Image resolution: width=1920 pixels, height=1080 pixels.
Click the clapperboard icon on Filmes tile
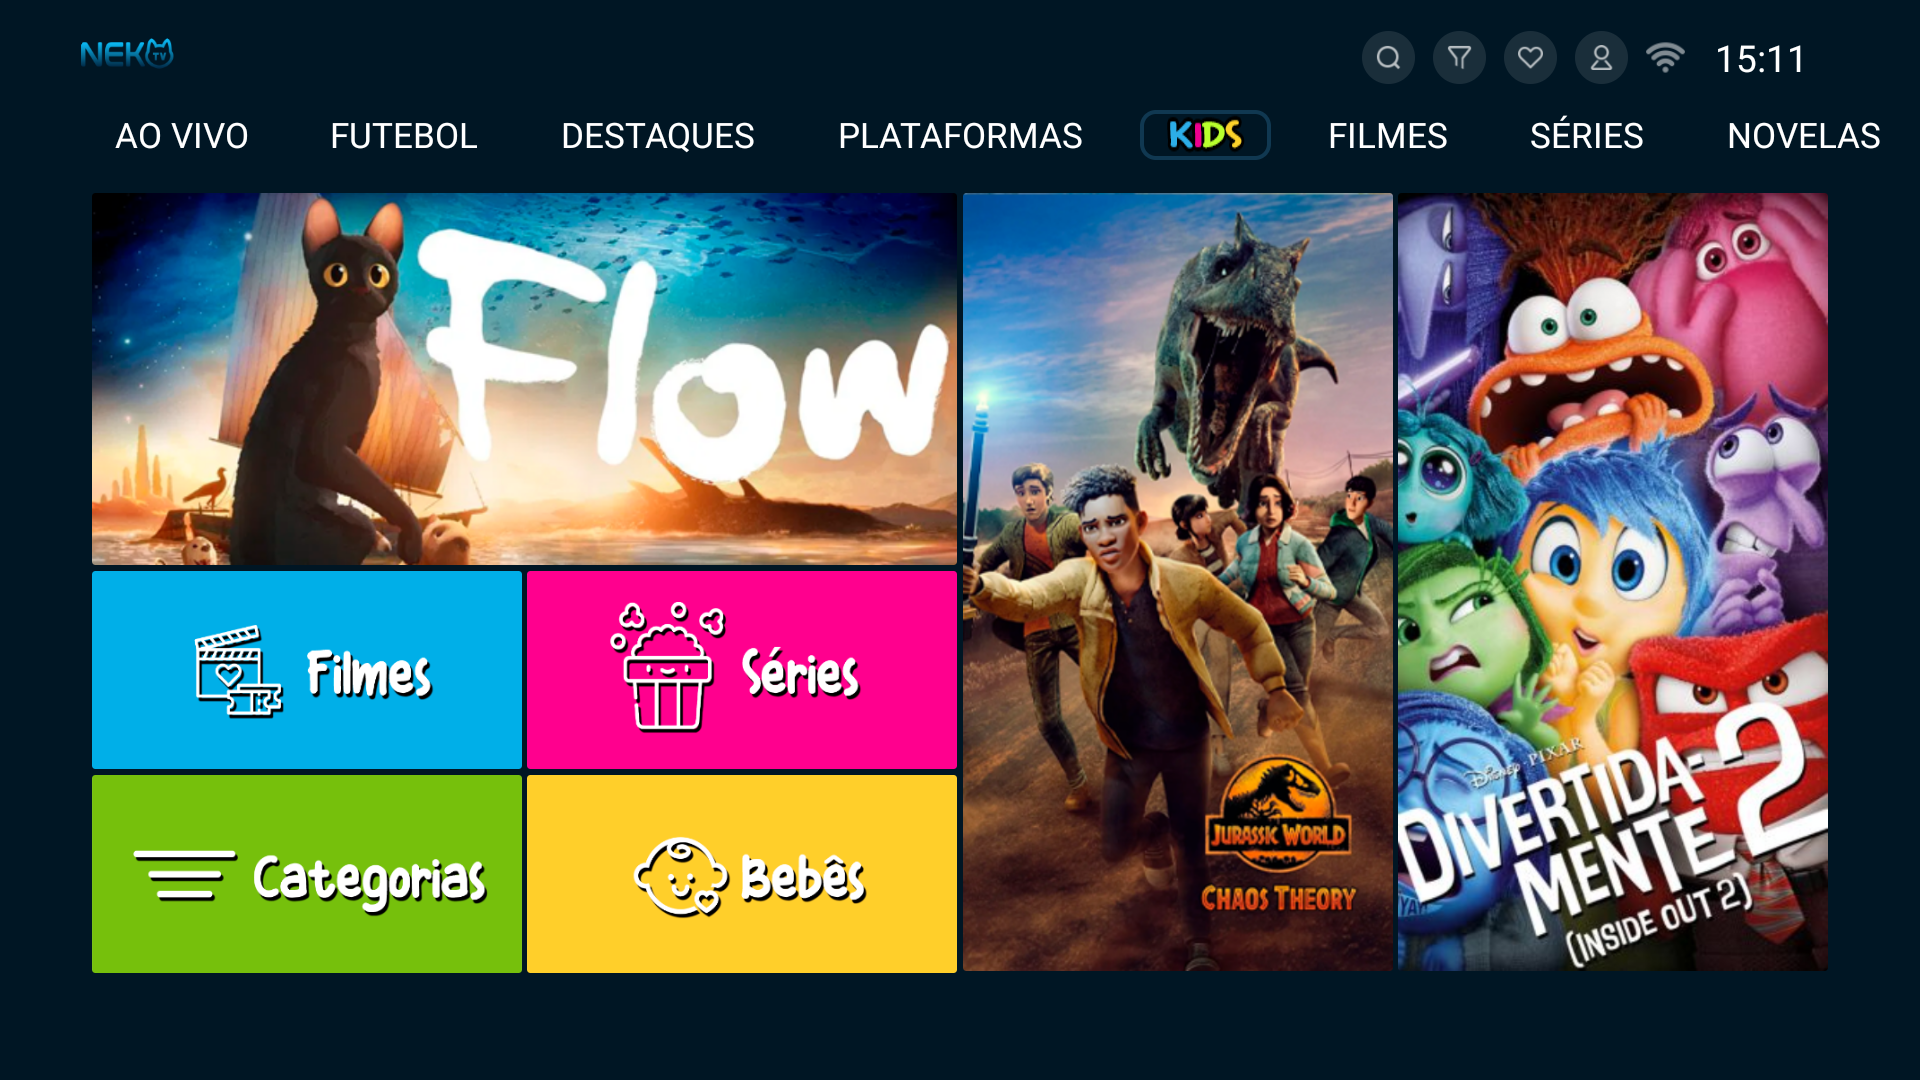click(x=238, y=671)
